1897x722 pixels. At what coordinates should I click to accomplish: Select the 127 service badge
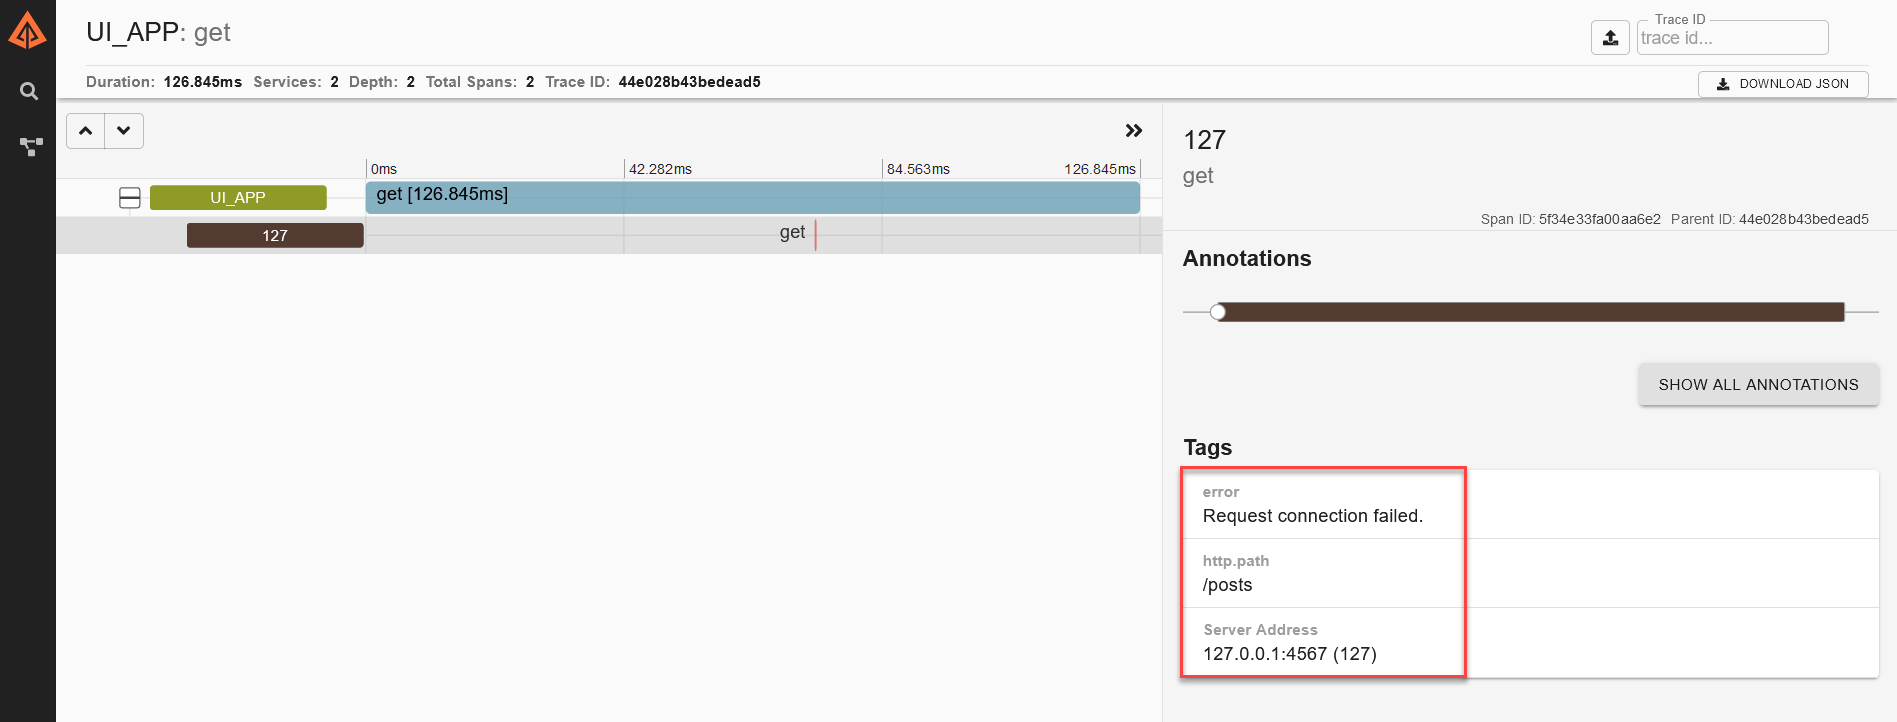(275, 236)
